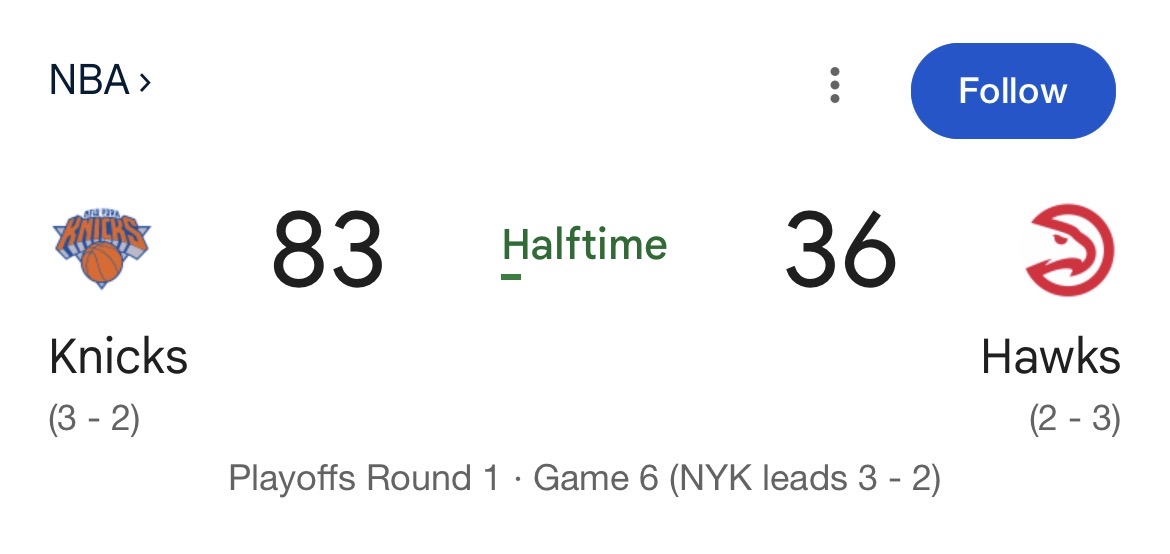Click the basketball in the Knicks logo

101,263
